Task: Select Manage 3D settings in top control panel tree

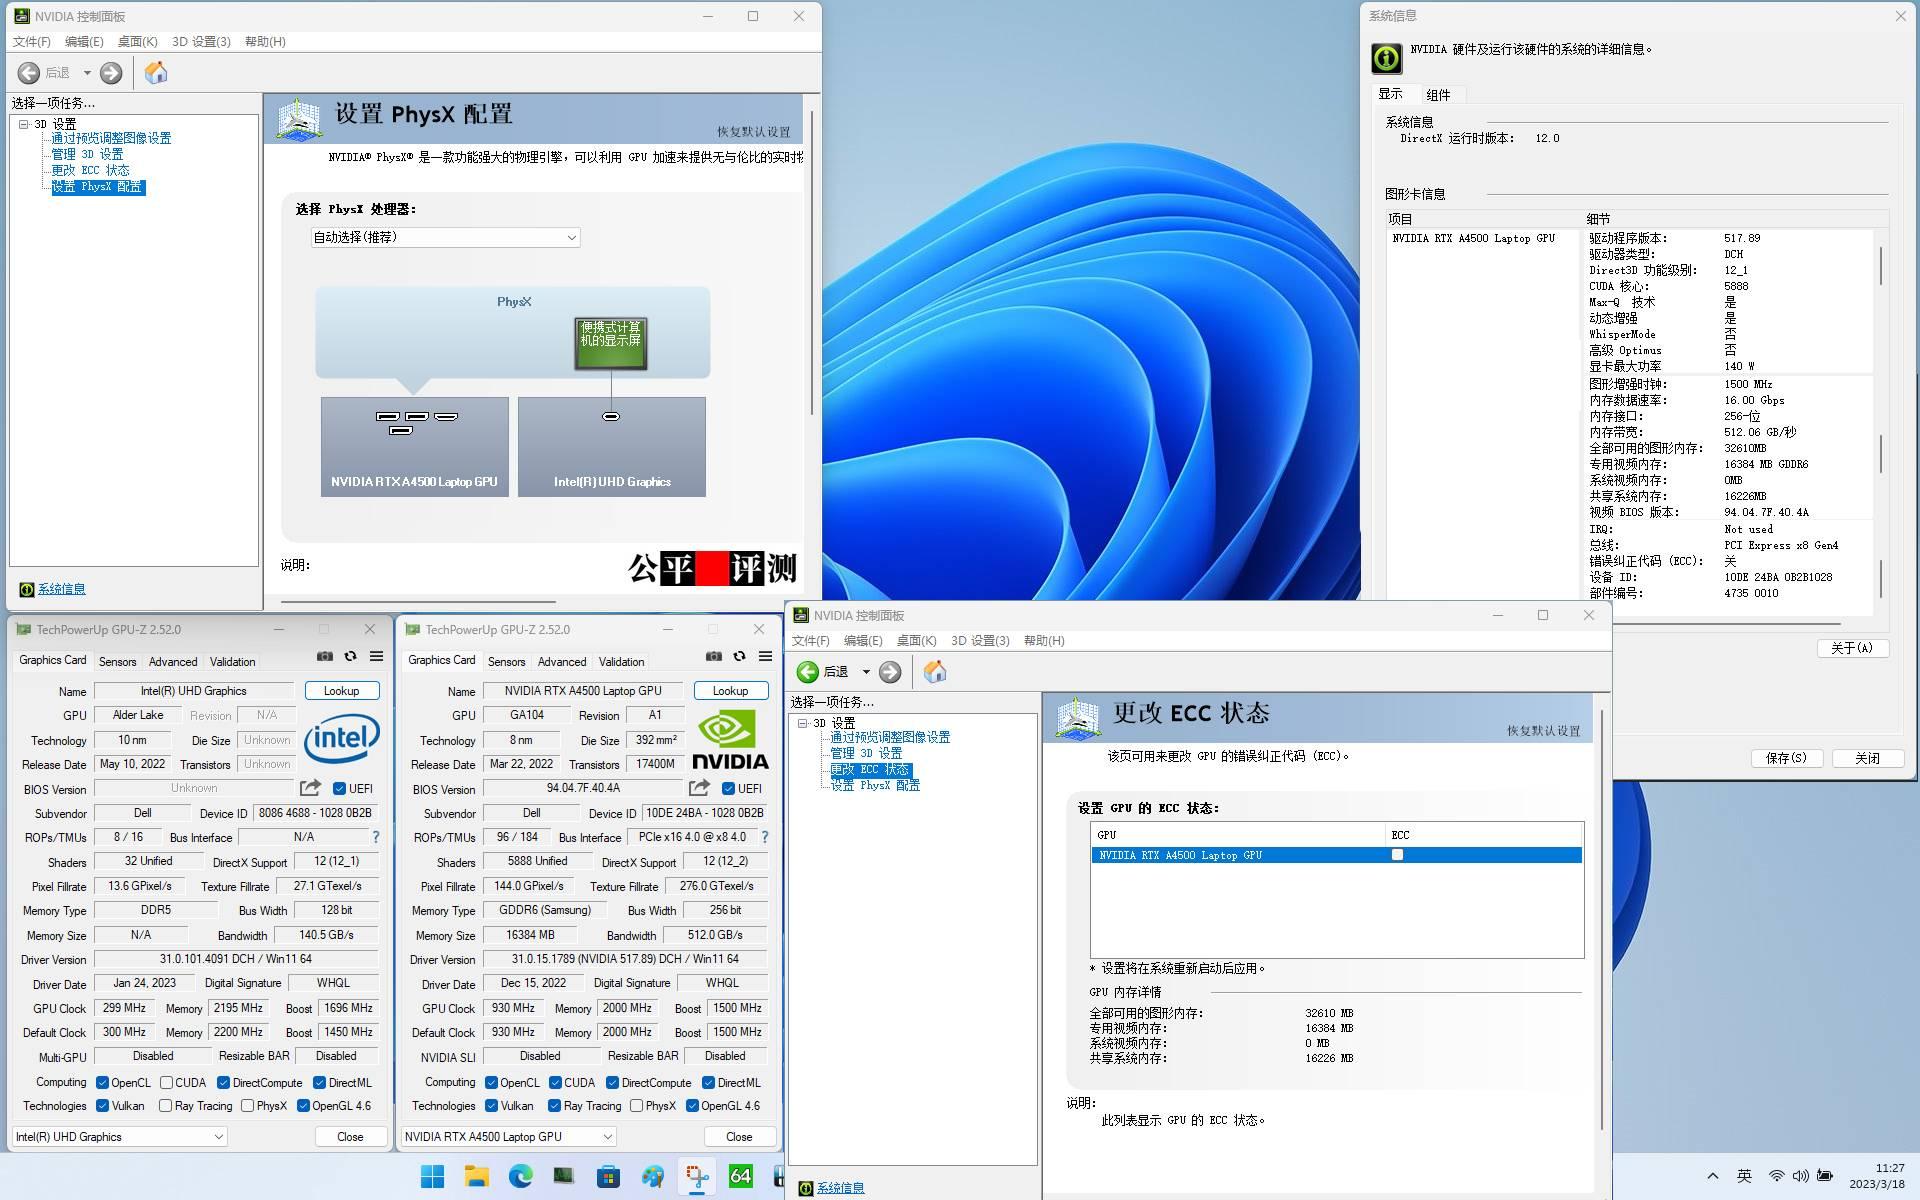Action: [x=87, y=155]
